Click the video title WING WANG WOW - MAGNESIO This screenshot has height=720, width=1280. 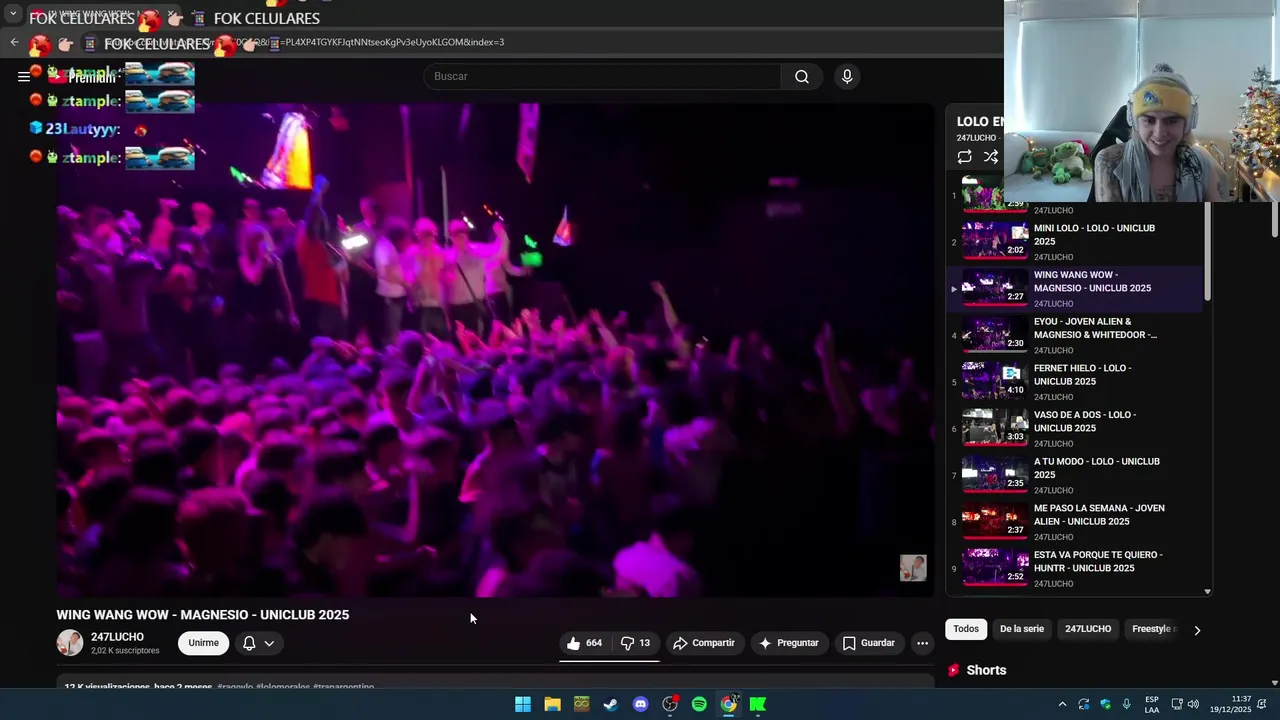click(x=203, y=615)
